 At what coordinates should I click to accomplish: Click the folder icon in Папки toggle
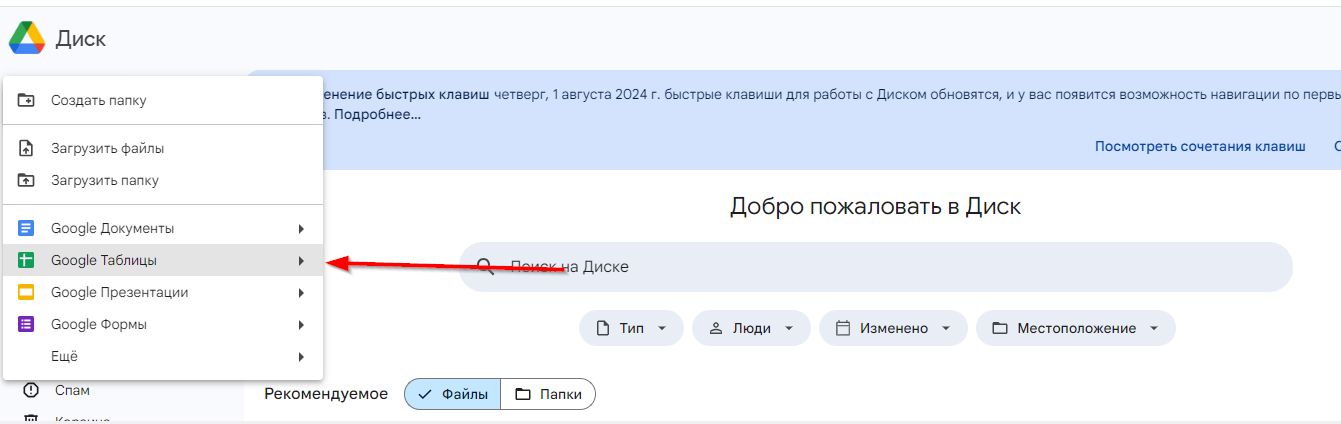click(x=523, y=394)
